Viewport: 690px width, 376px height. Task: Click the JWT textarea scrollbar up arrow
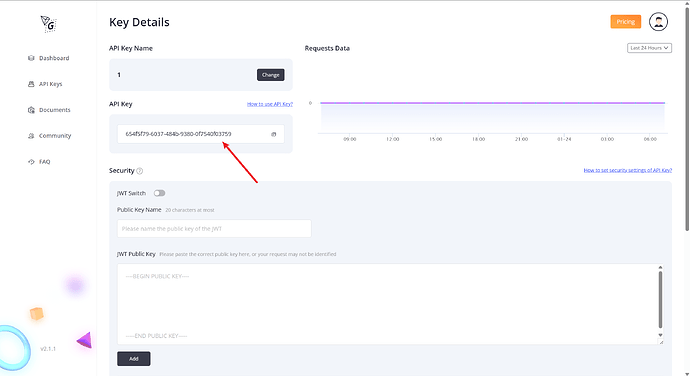pyautogui.click(x=660, y=267)
